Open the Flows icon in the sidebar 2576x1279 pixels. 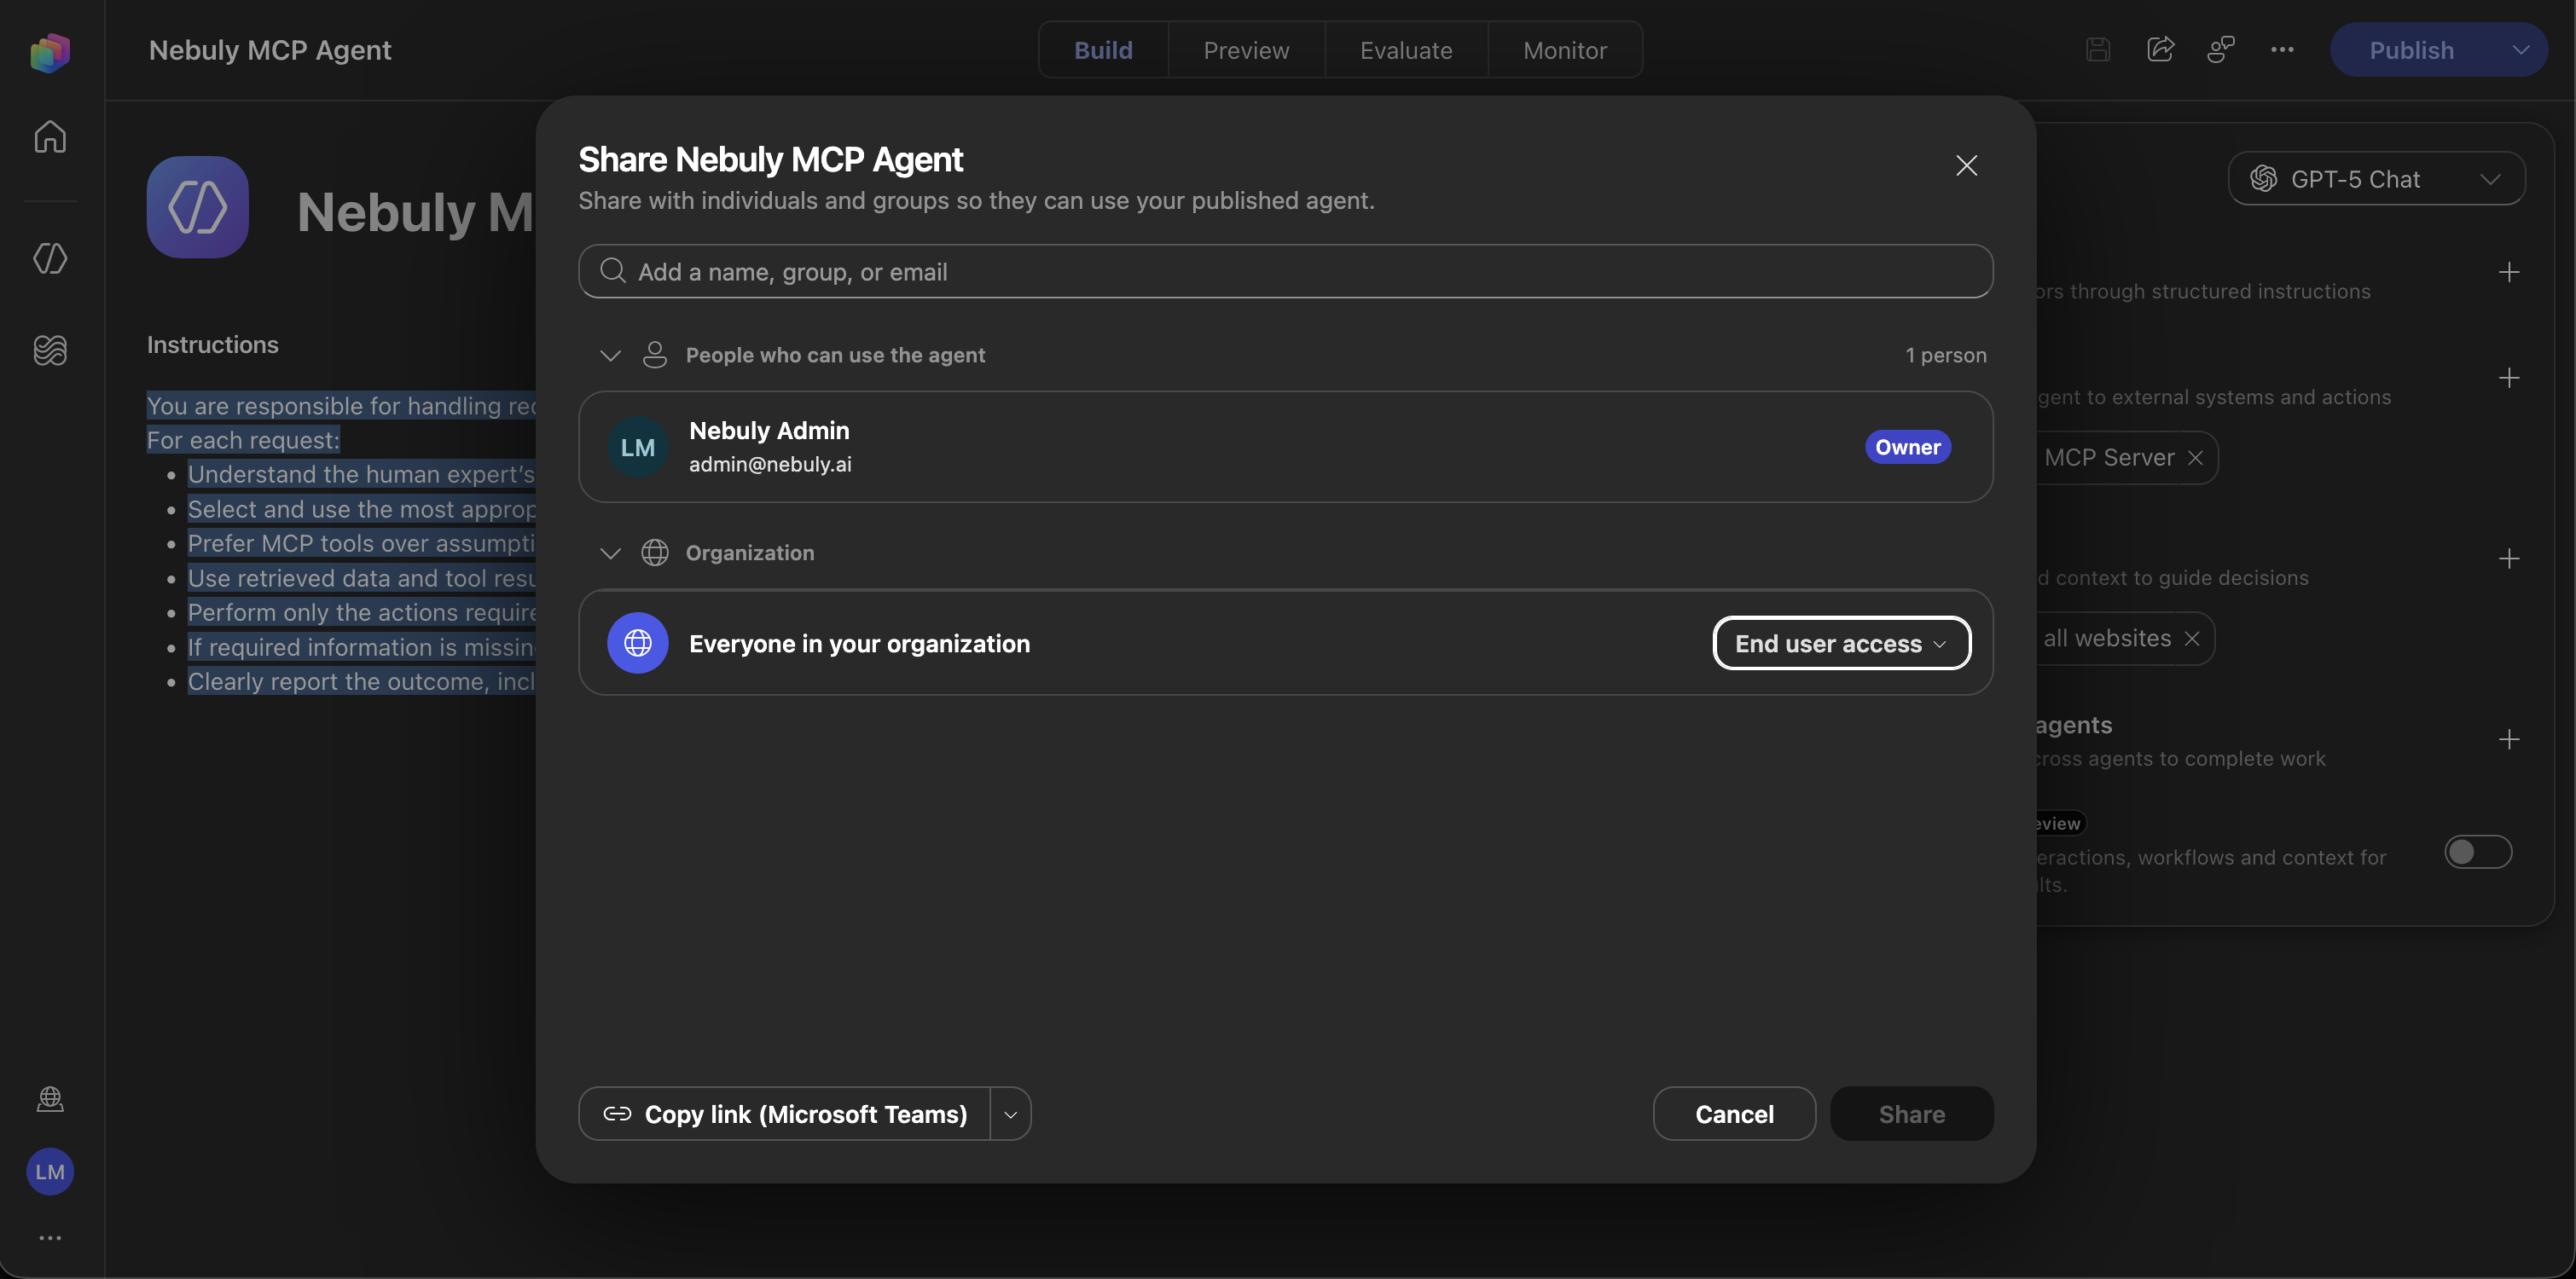coord(50,350)
